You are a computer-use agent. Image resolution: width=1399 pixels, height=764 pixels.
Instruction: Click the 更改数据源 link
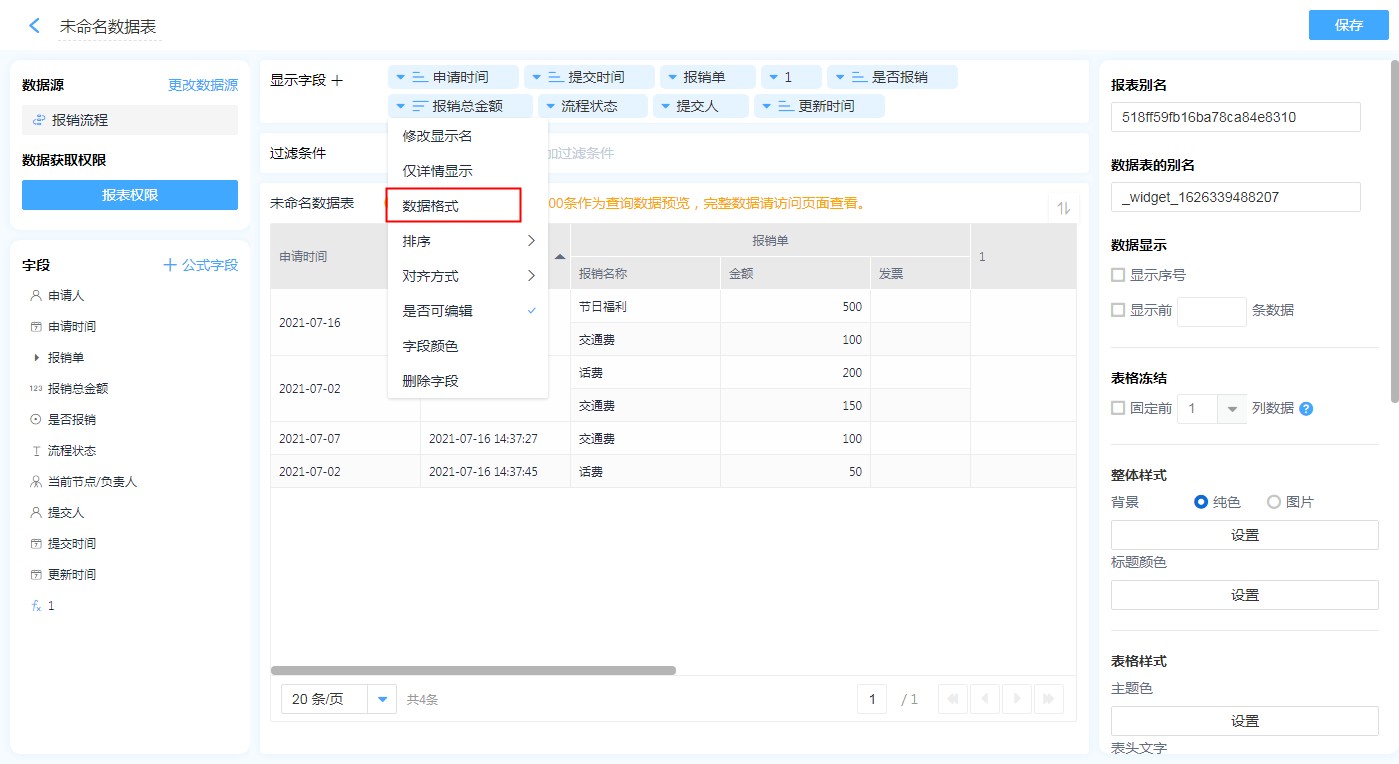point(202,86)
